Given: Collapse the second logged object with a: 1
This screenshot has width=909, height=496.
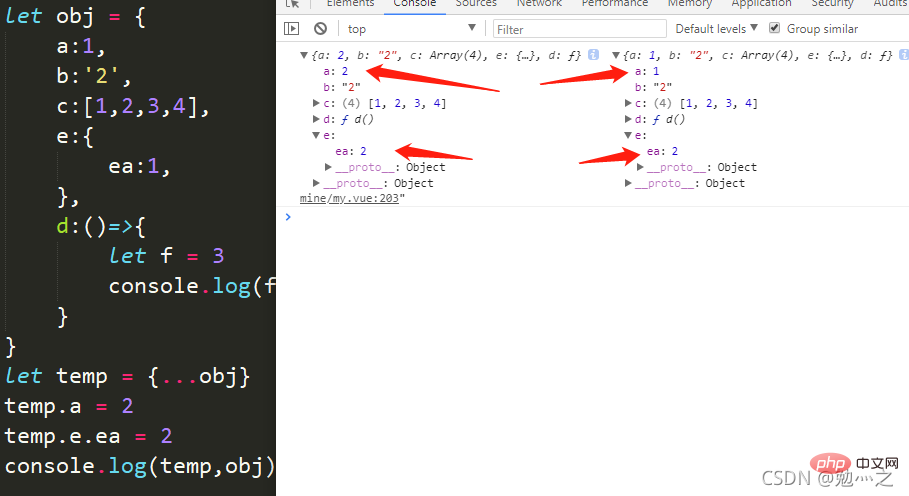Looking at the screenshot, I should (x=616, y=56).
